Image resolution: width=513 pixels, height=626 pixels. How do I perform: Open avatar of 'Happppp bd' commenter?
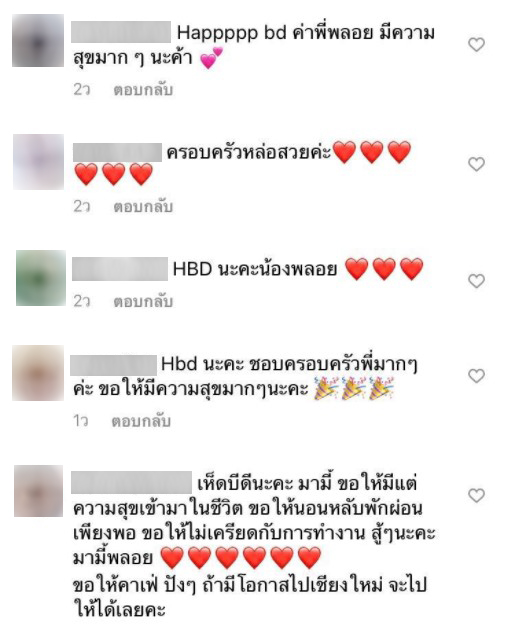[38, 40]
